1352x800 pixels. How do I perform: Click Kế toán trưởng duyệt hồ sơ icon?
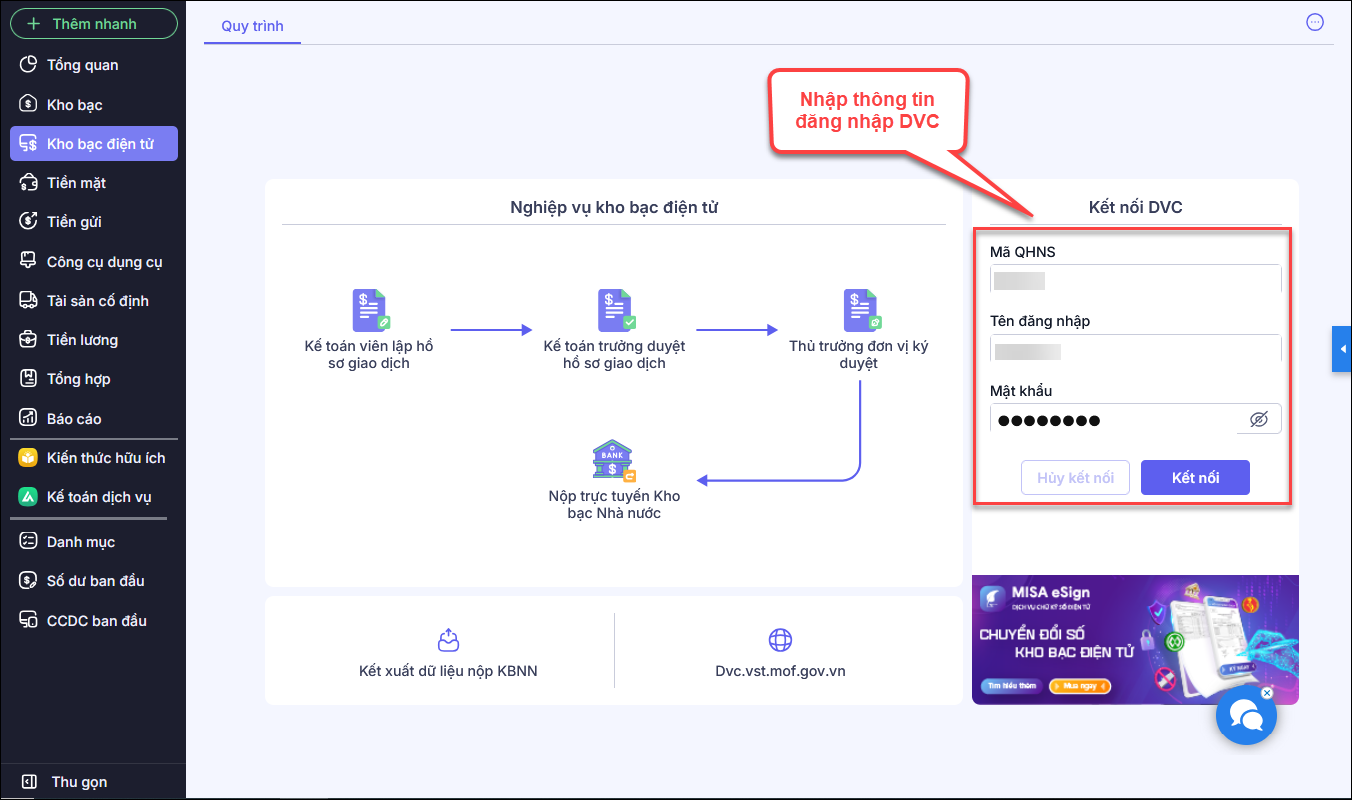click(614, 311)
